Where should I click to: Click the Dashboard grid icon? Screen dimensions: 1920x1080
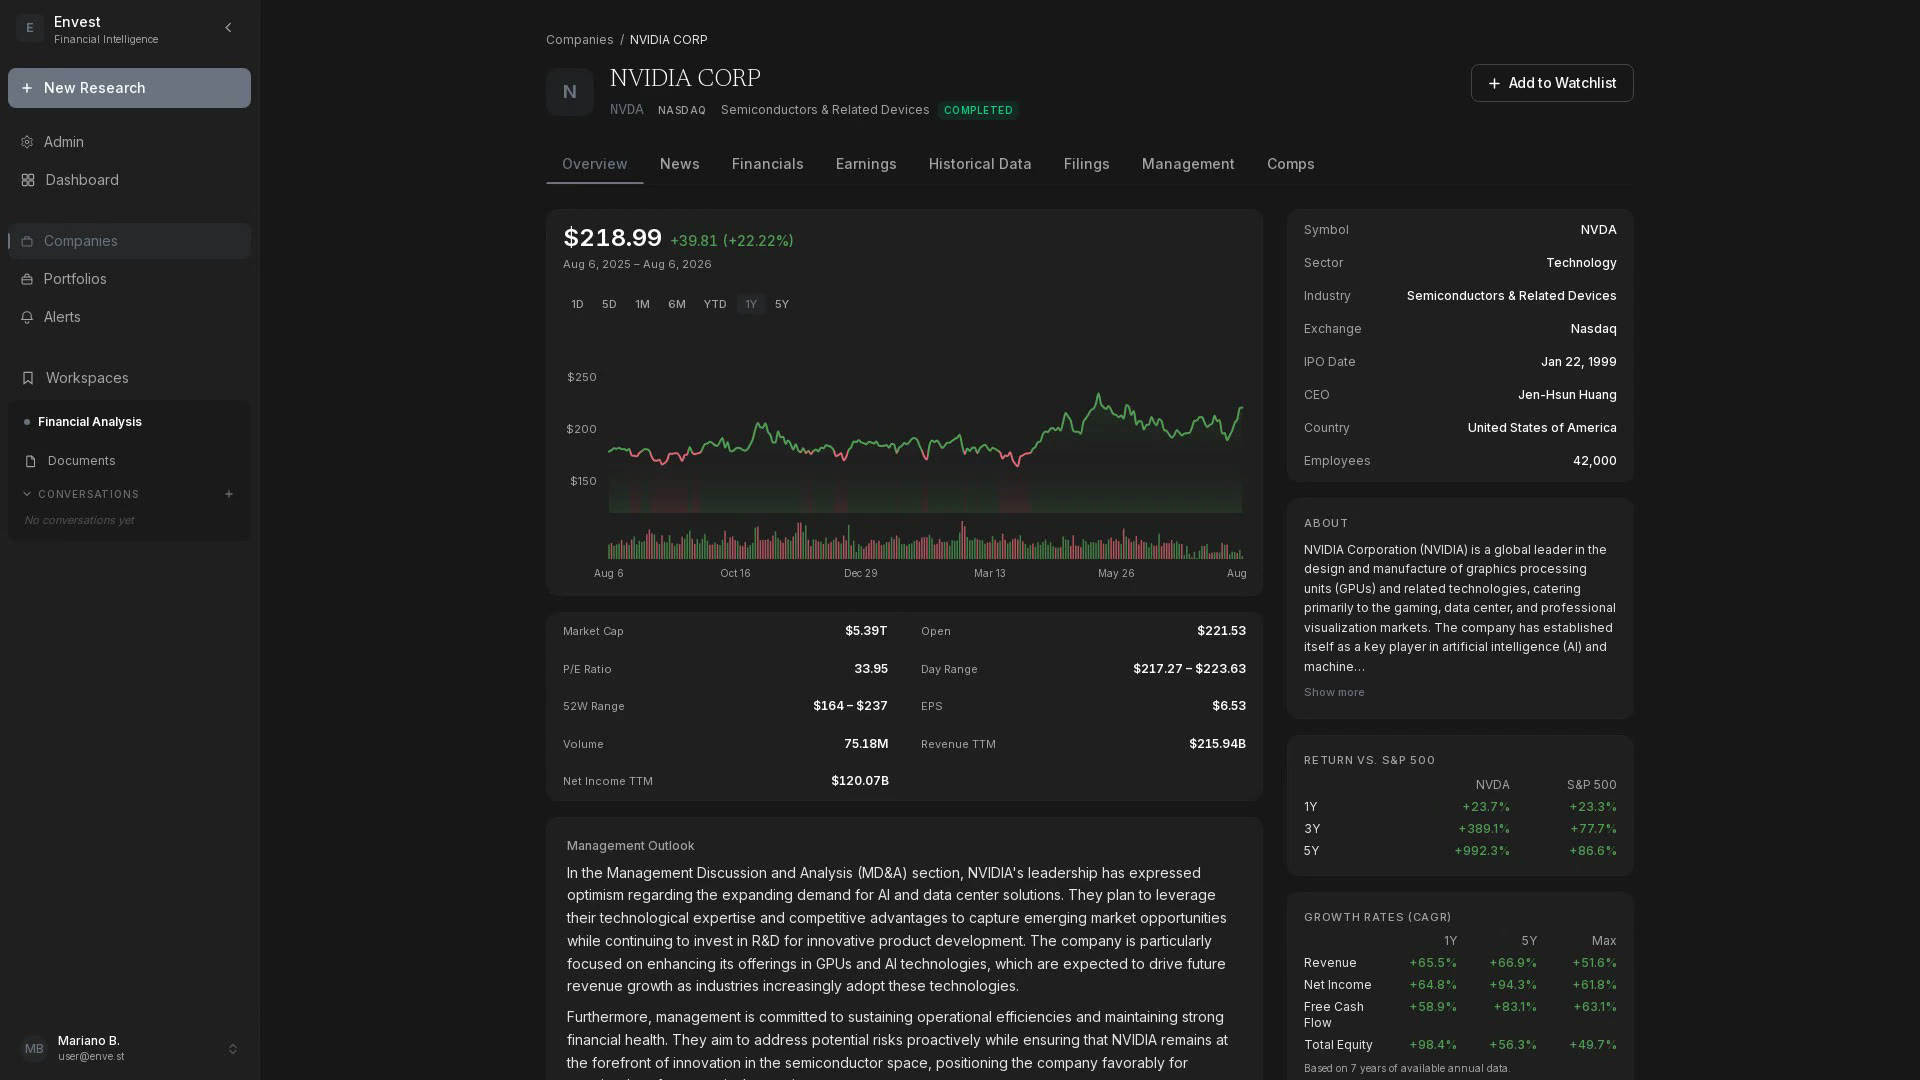[x=28, y=180]
